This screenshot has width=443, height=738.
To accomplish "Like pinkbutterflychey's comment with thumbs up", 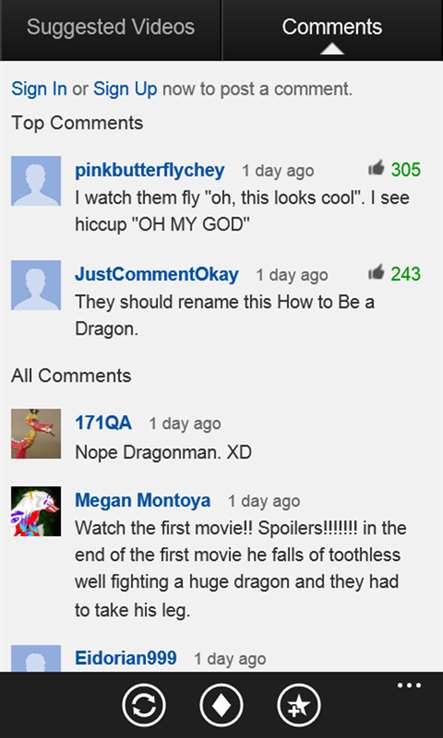I will coord(376,168).
